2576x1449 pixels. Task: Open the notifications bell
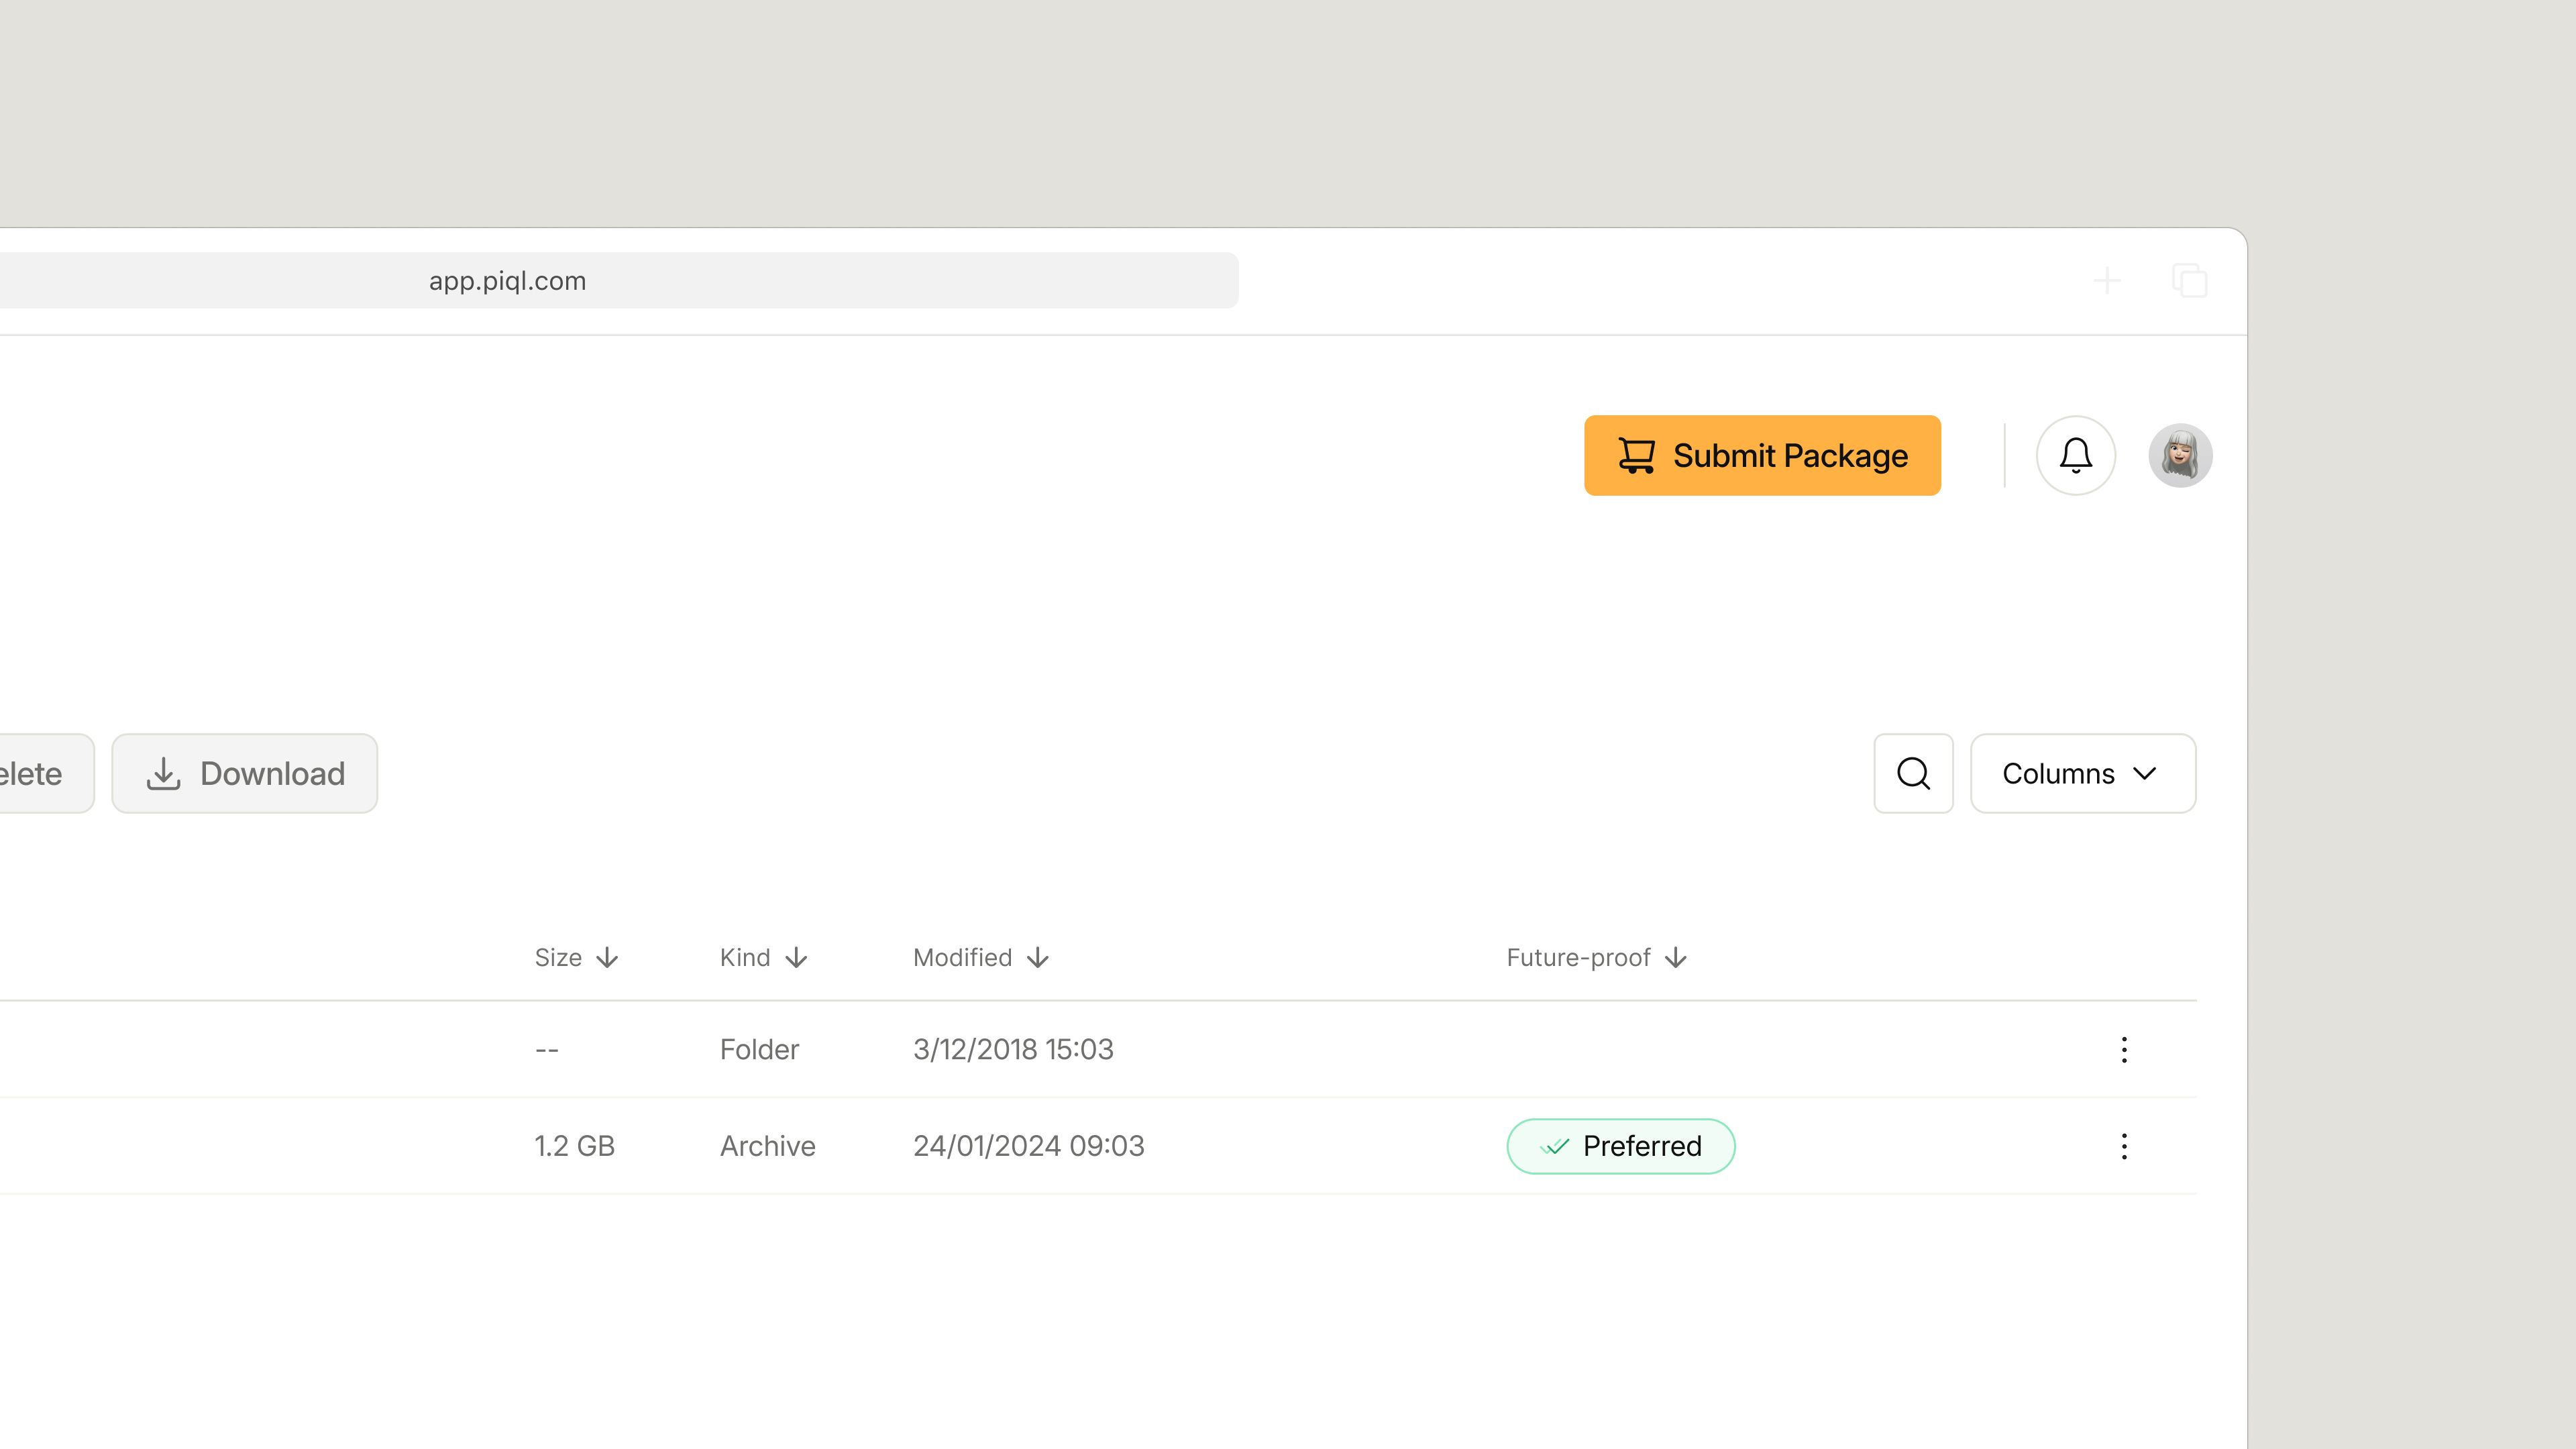coord(2076,455)
